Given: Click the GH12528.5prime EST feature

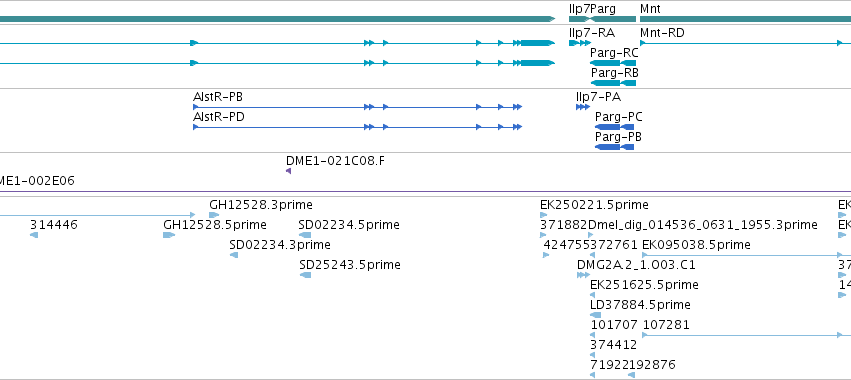Looking at the screenshot, I should [169, 235].
